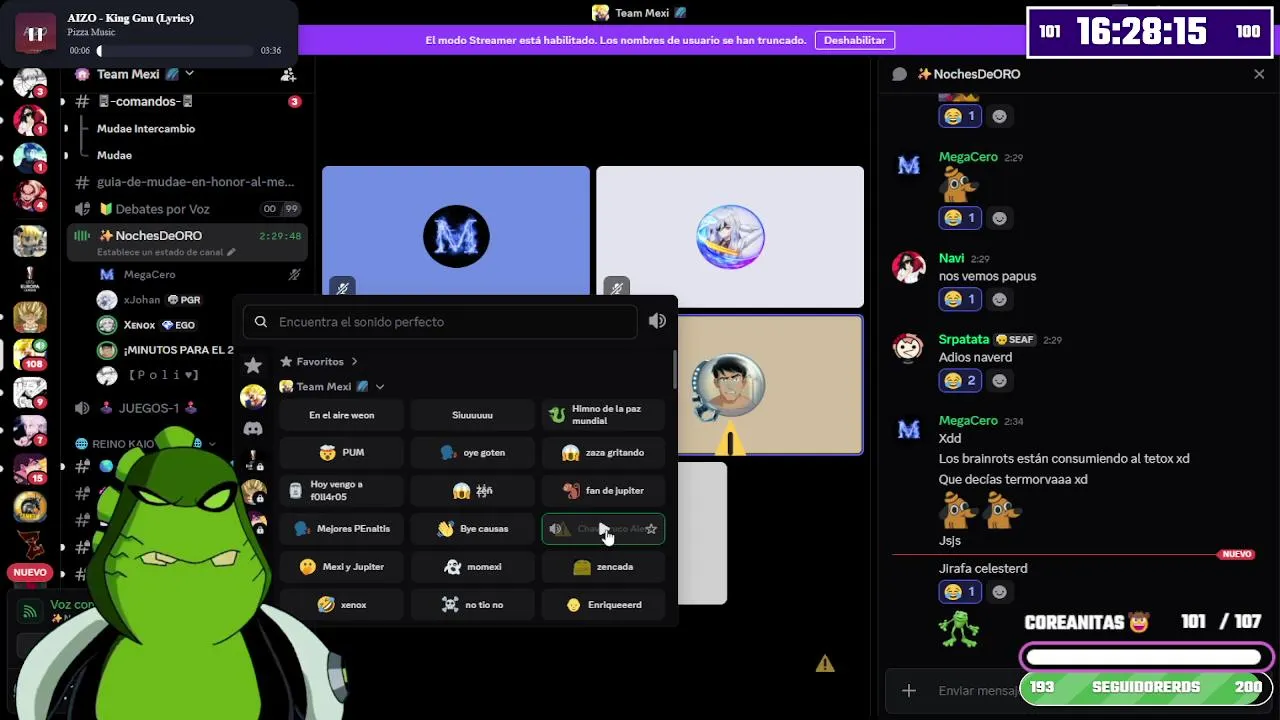Select MegaCero's blue video tile
The image size is (1280, 720).
[x=456, y=237]
